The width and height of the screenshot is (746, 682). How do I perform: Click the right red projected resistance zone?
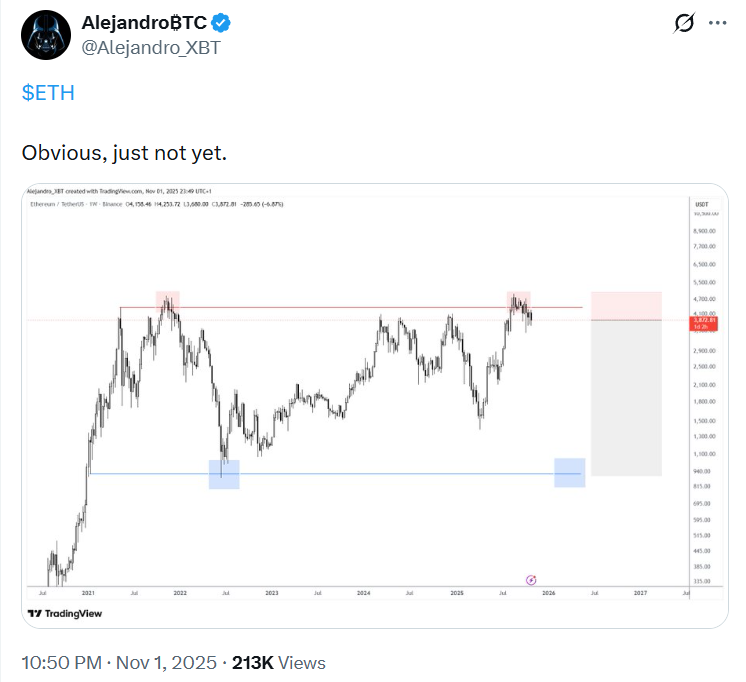coord(626,306)
